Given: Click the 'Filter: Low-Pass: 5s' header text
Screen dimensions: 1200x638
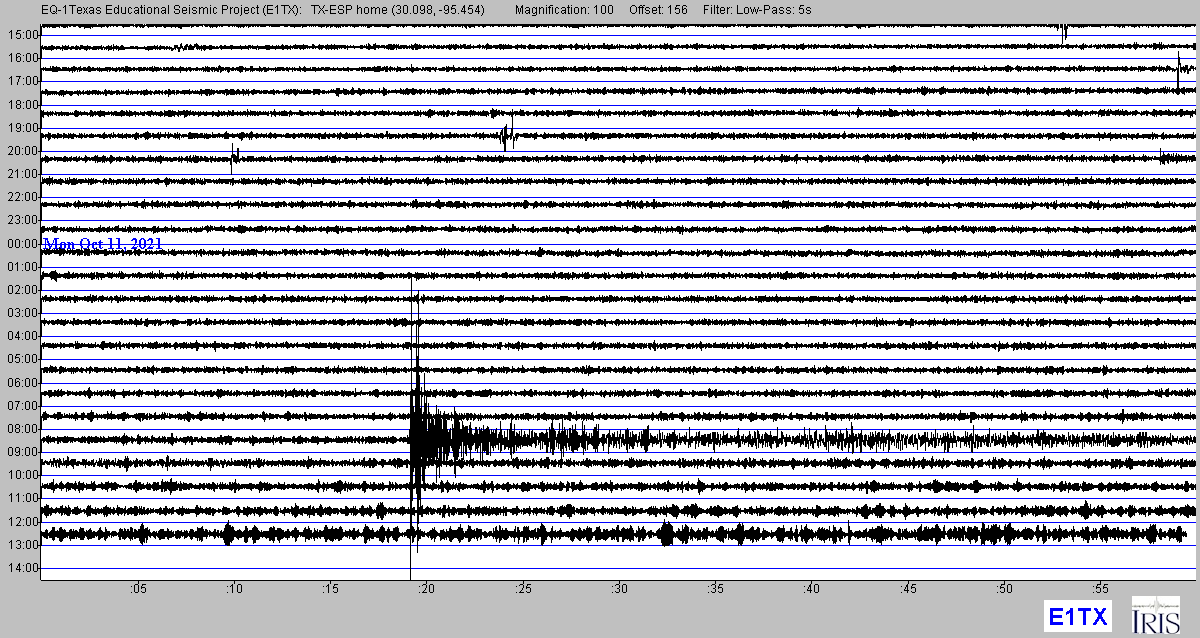Looking at the screenshot, I should point(758,8).
